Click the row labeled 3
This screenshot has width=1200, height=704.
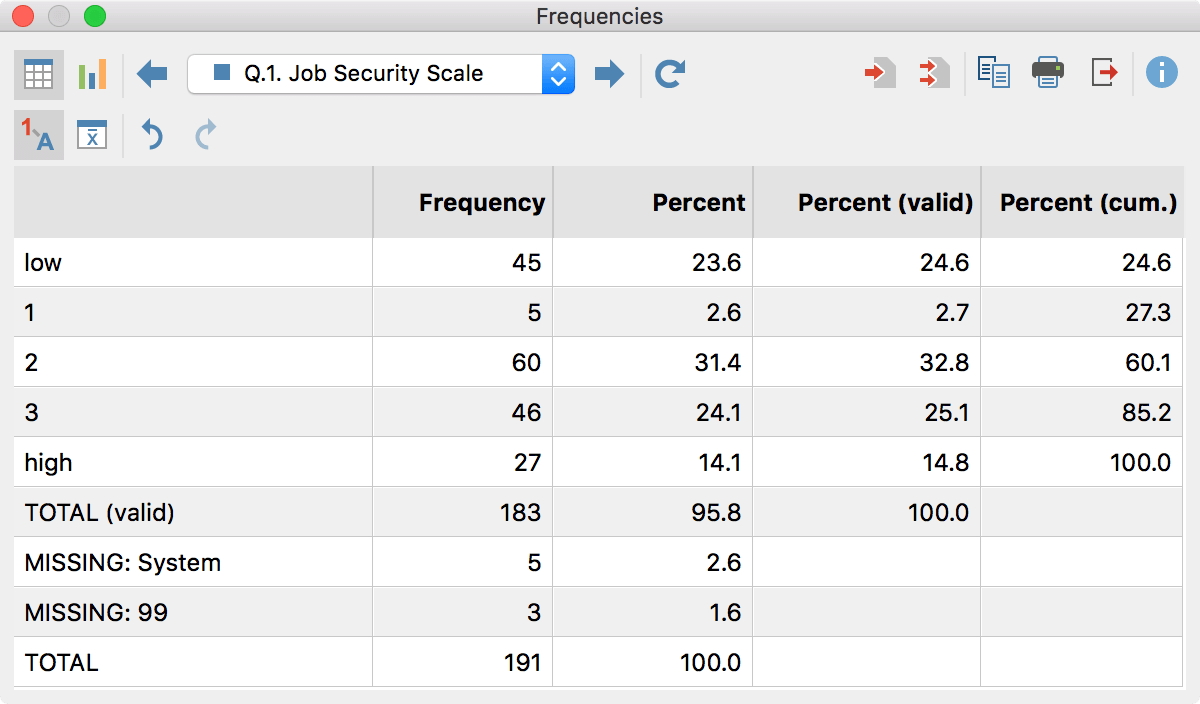598,413
